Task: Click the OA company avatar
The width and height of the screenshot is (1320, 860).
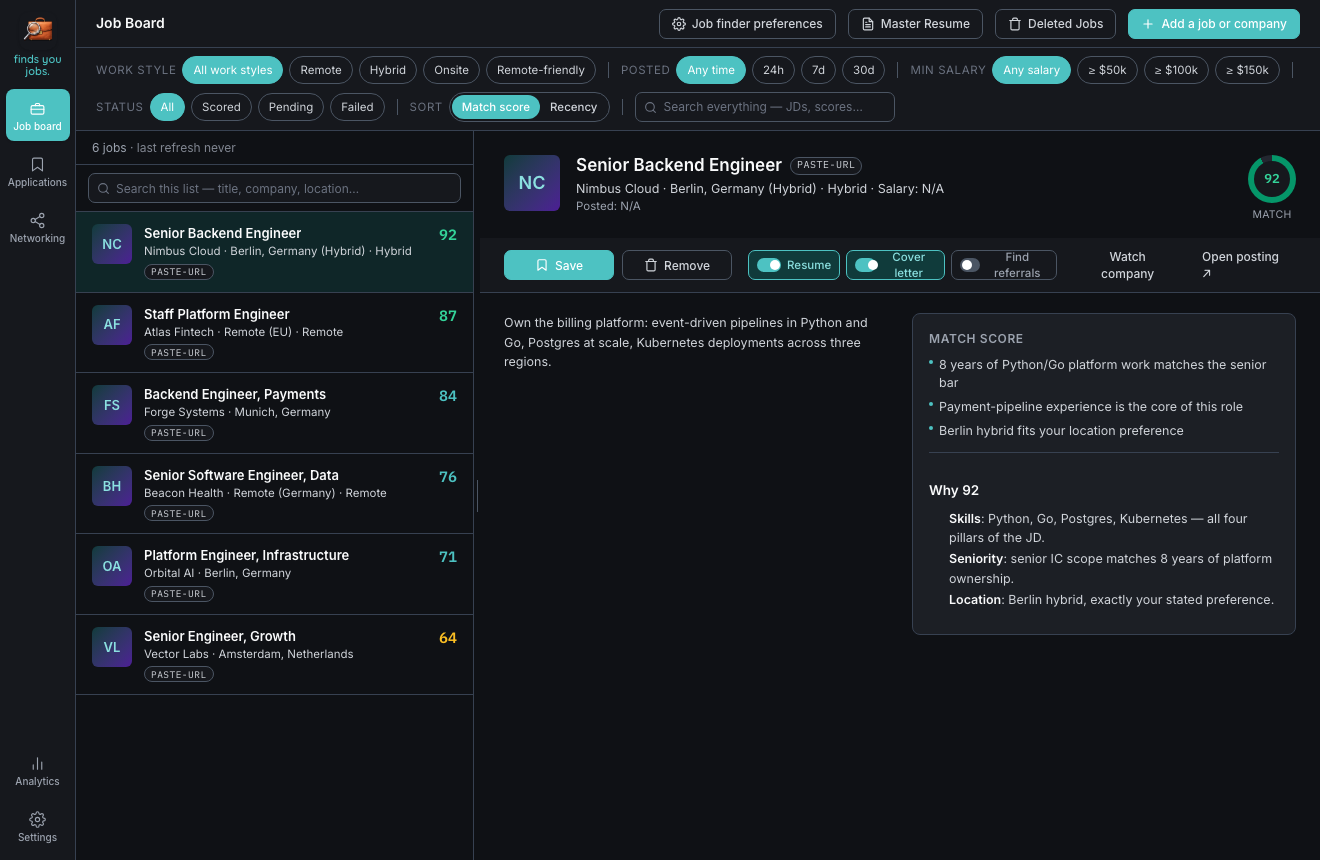Action: (112, 566)
